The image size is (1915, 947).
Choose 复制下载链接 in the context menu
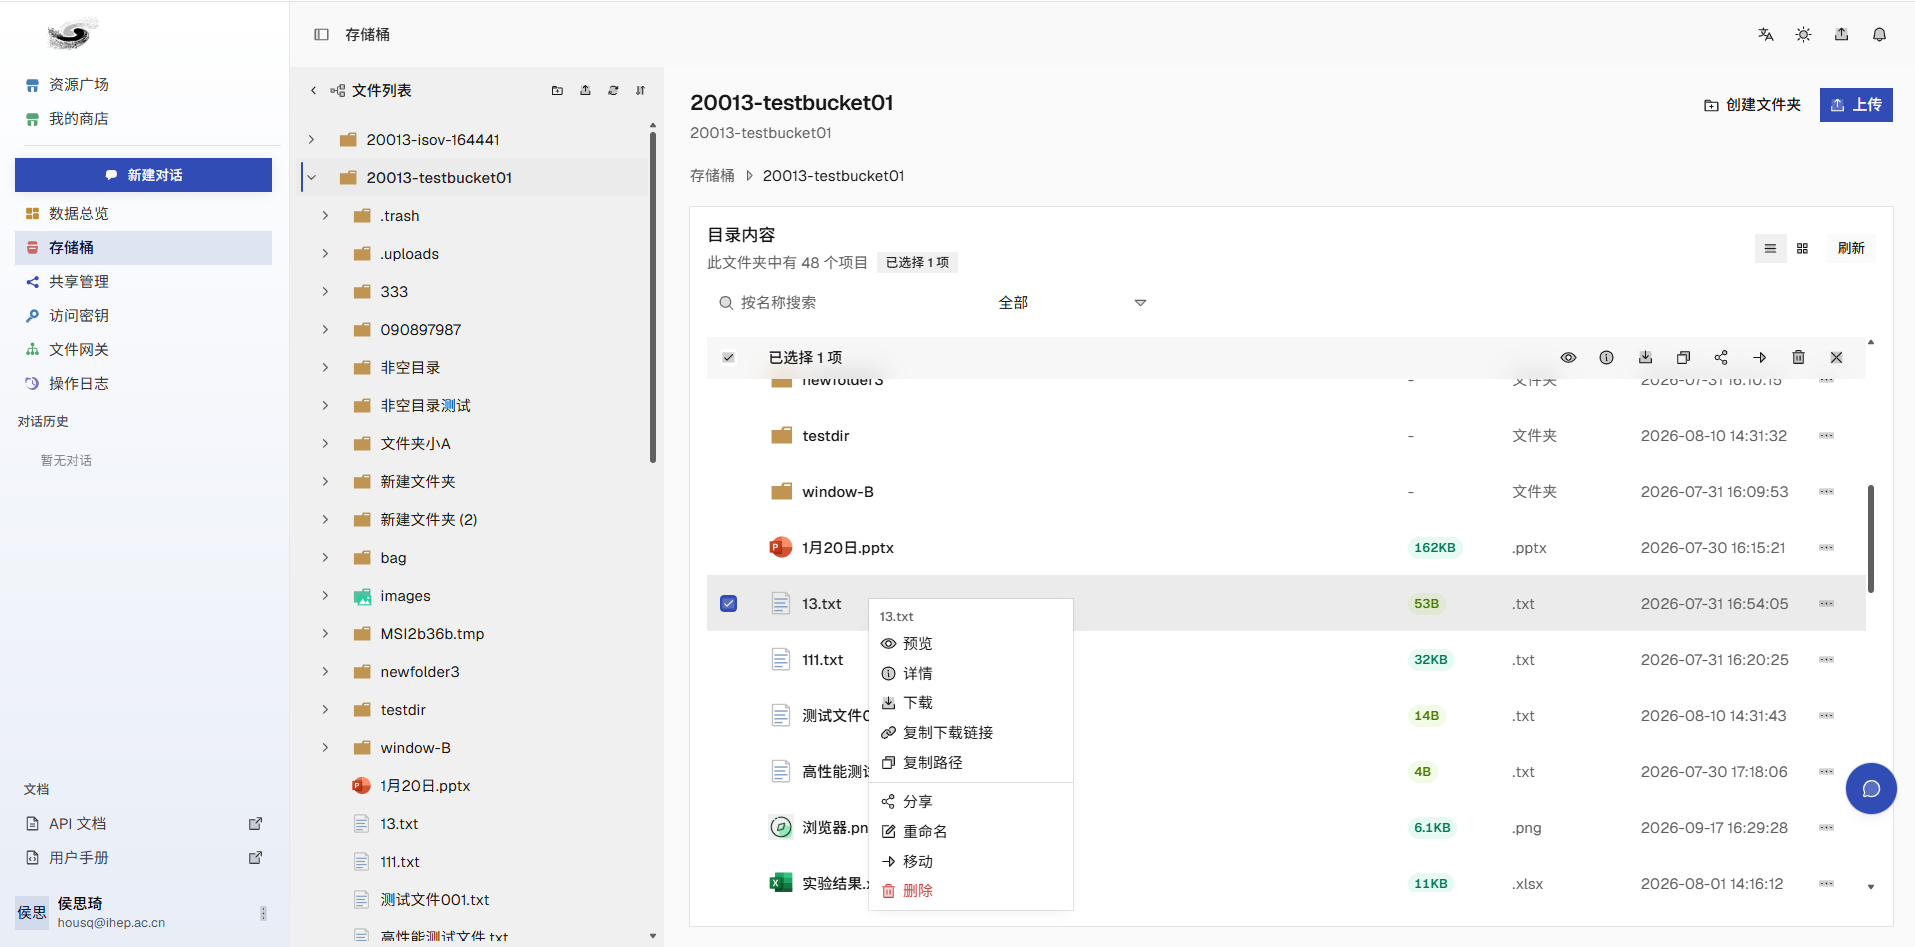point(970,732)
